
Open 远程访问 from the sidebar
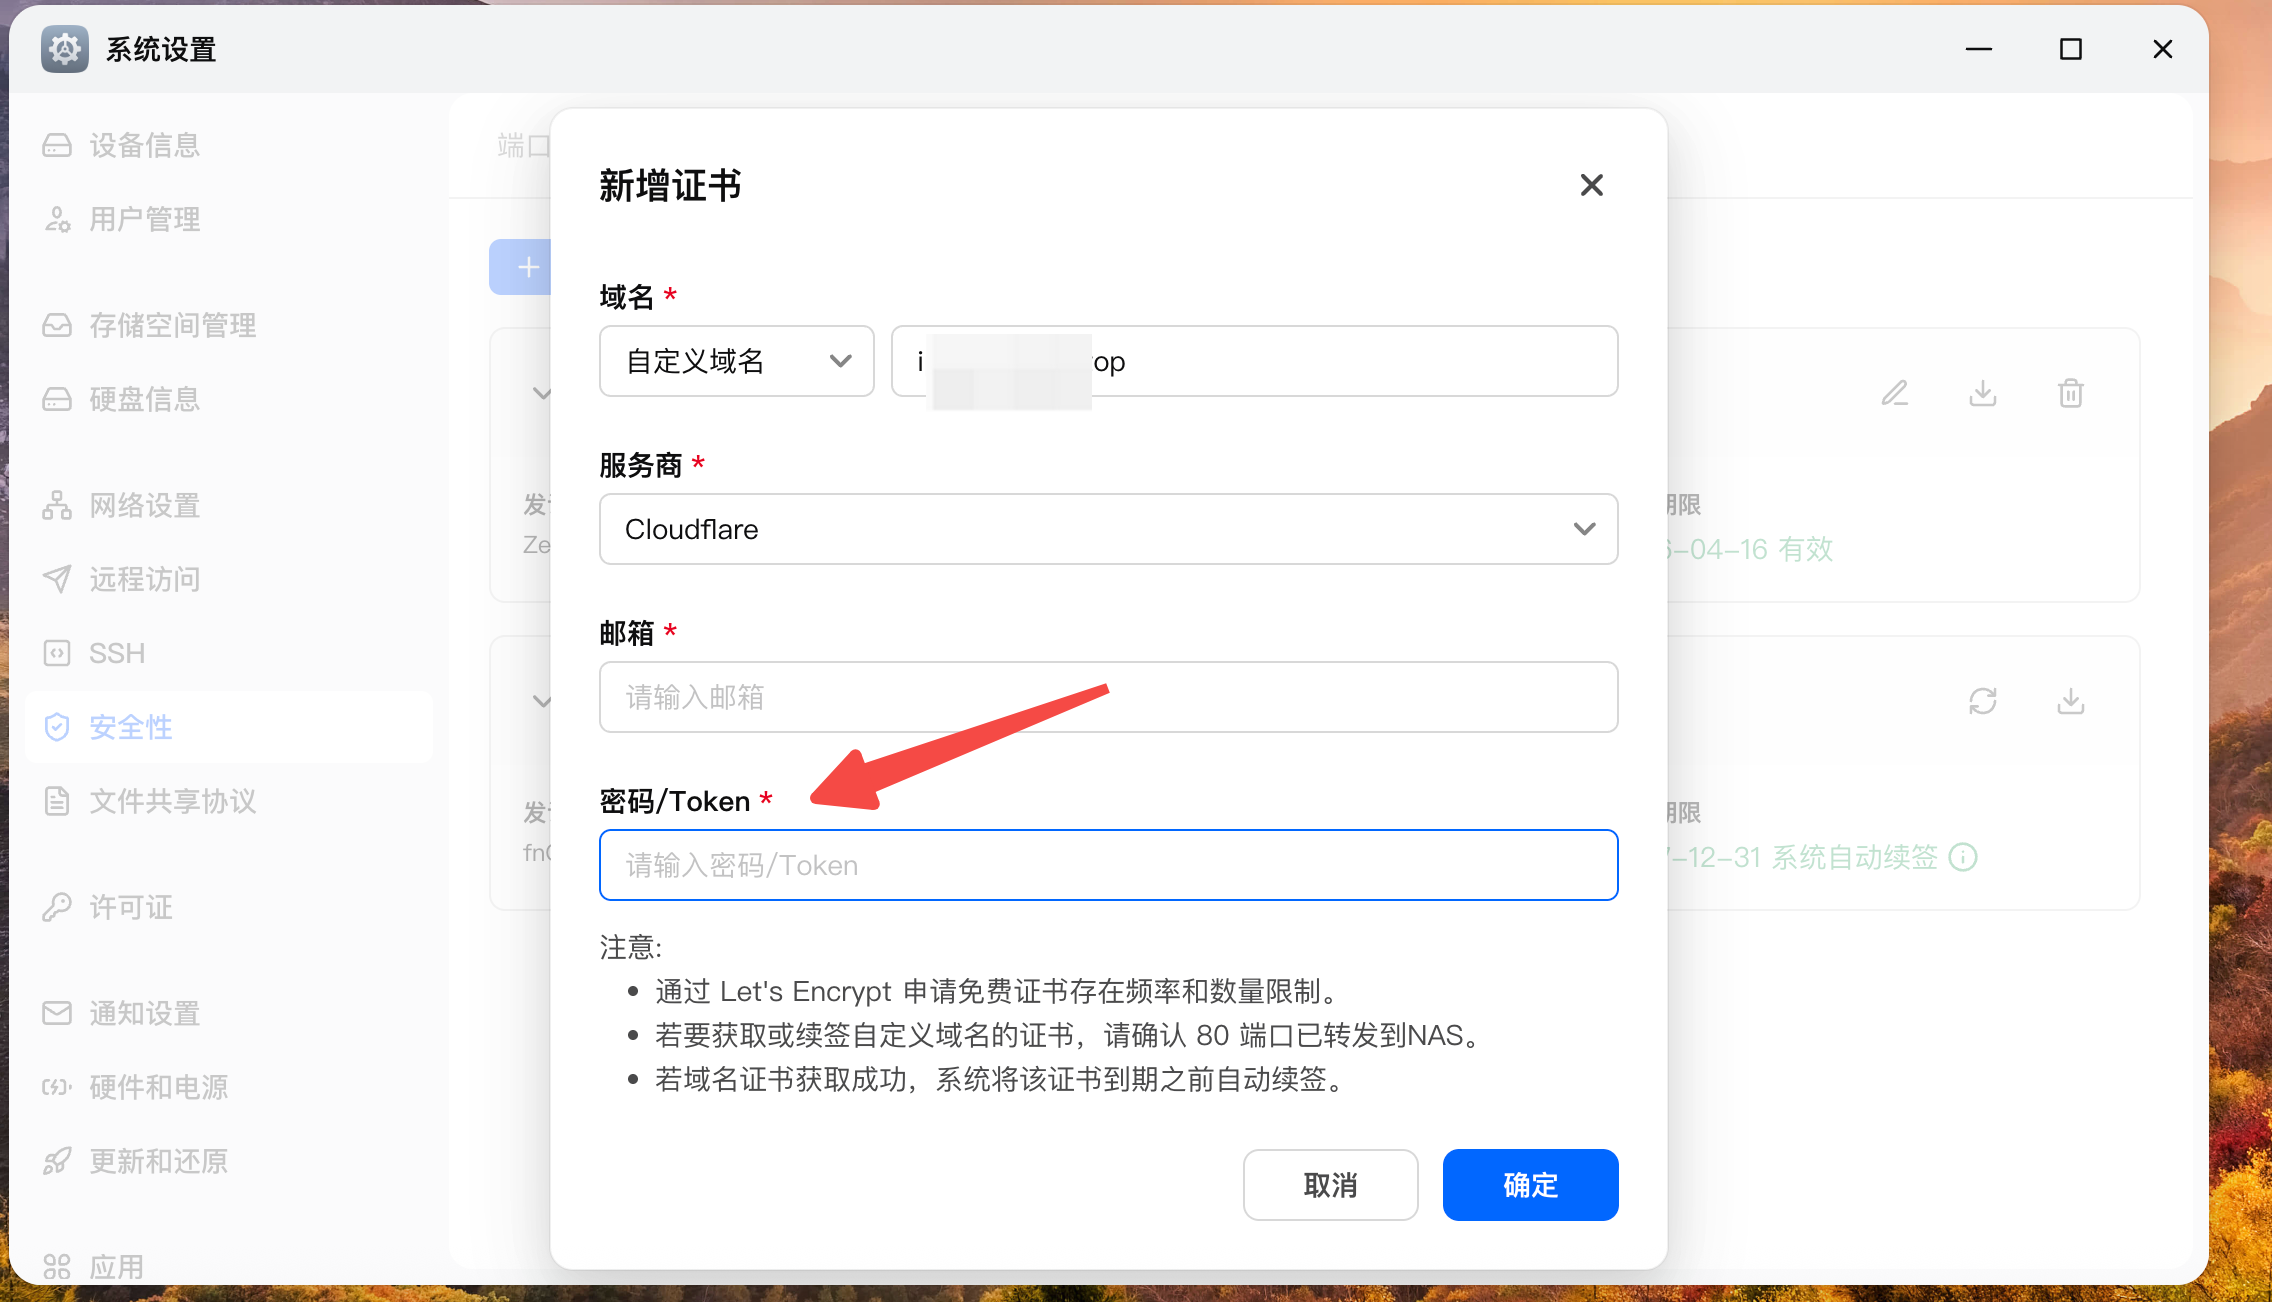point(144,579)
